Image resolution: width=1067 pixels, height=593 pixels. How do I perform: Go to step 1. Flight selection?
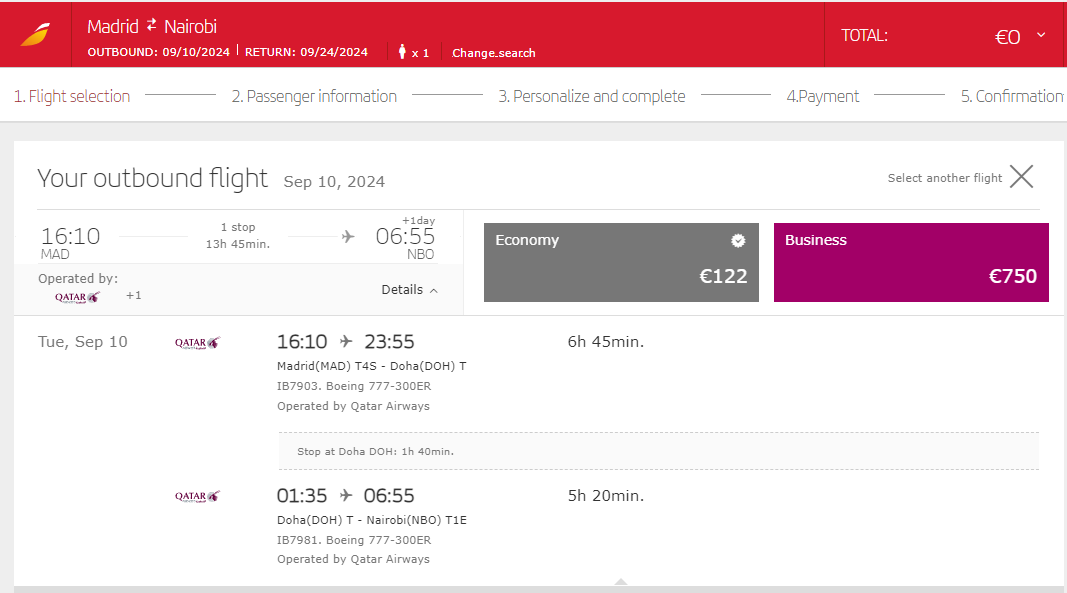point(72,97)
